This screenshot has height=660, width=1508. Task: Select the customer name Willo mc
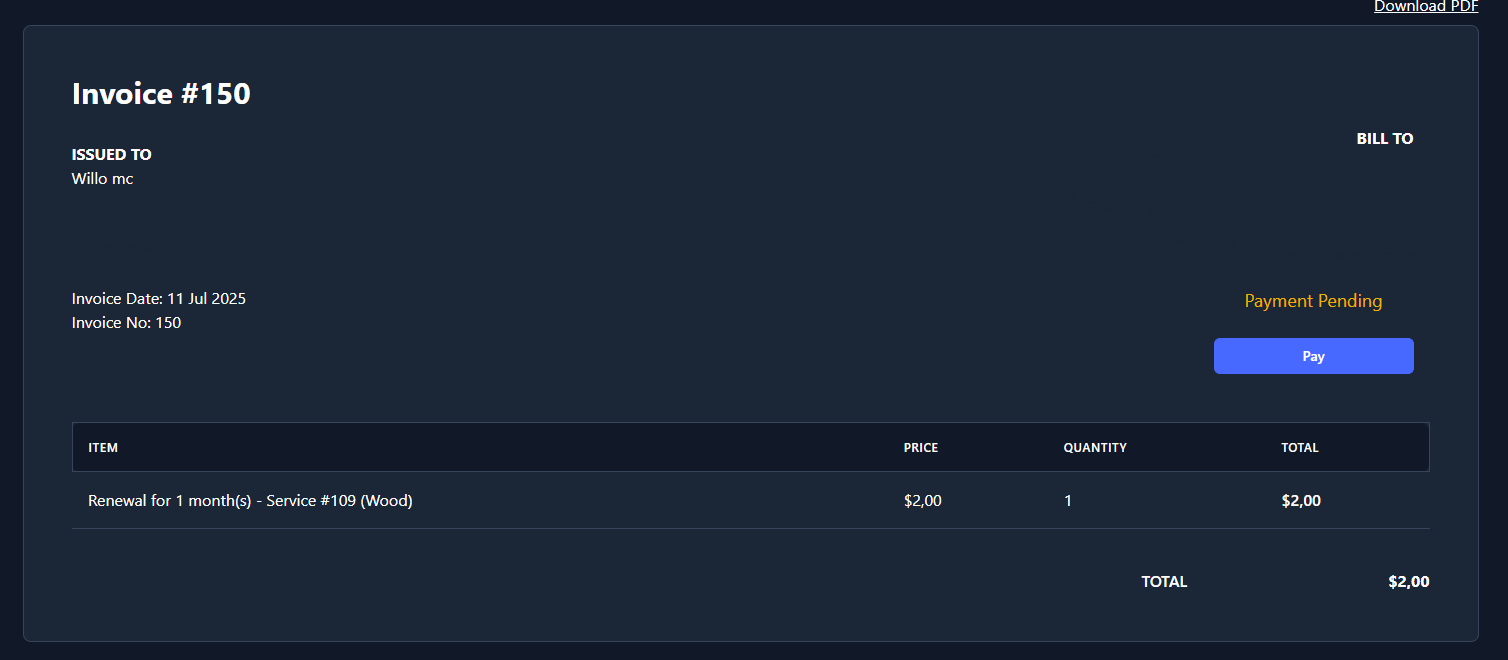click(x=102, y=179)
